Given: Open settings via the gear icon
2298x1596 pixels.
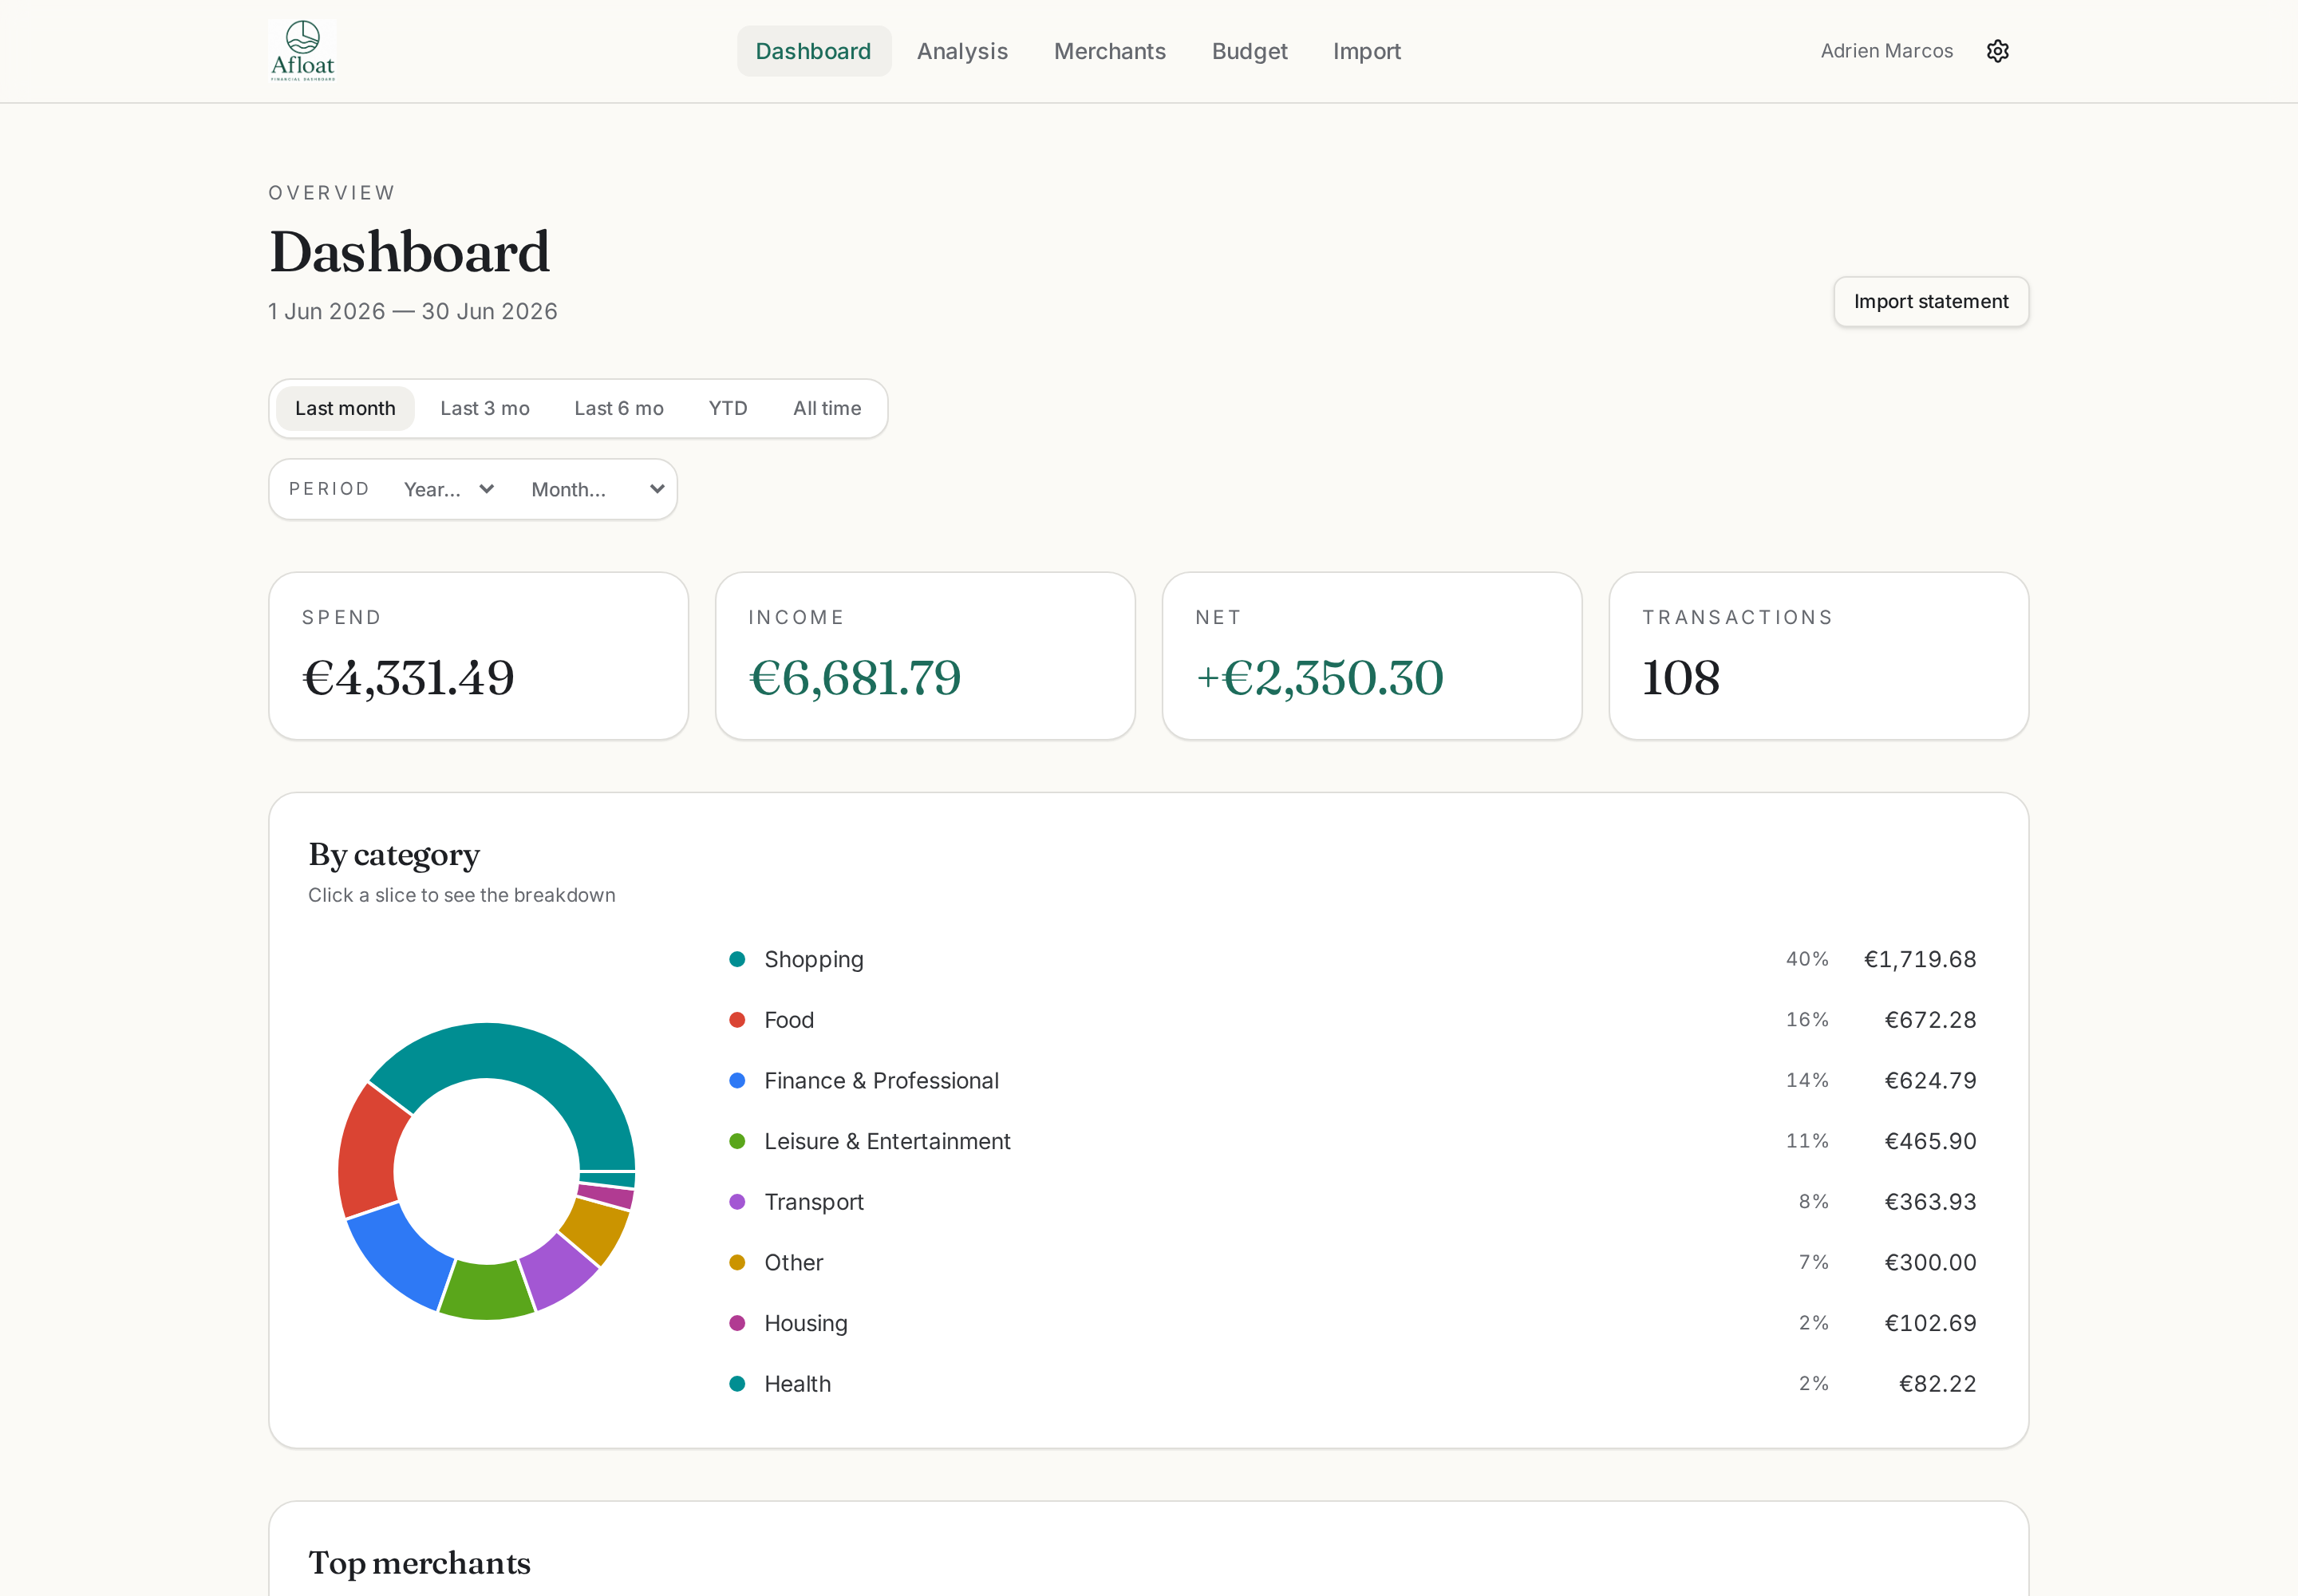Looking at the screenshot, I should (x=1997, y=51).
